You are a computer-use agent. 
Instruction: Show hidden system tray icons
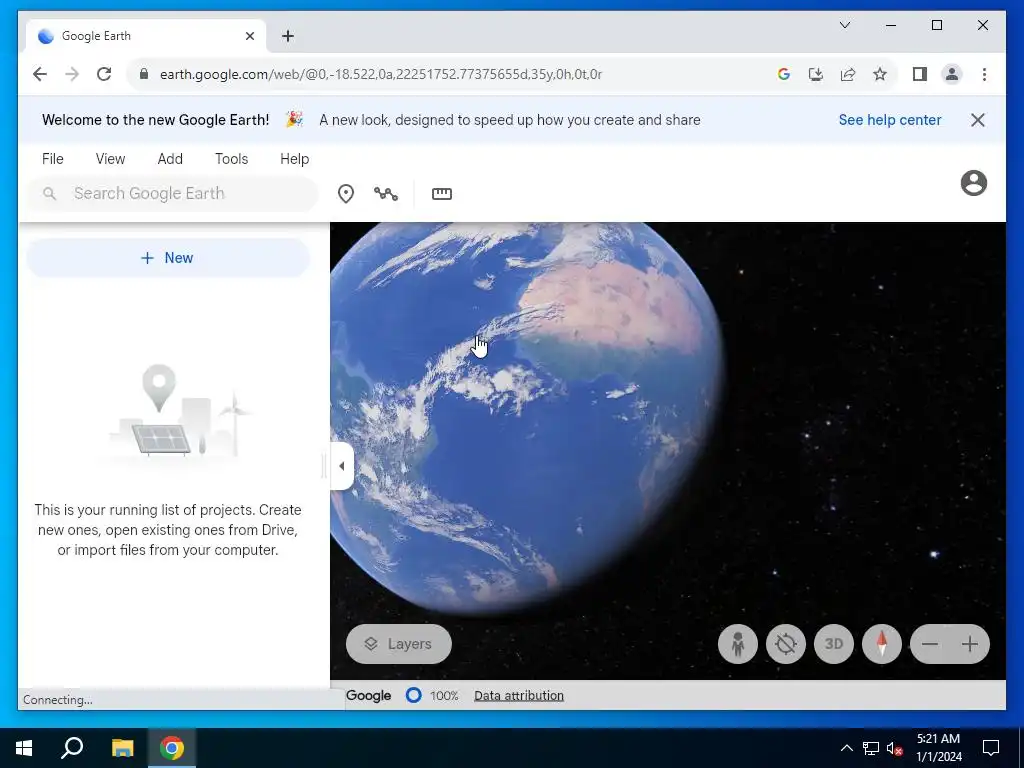(x=846, y=748)
